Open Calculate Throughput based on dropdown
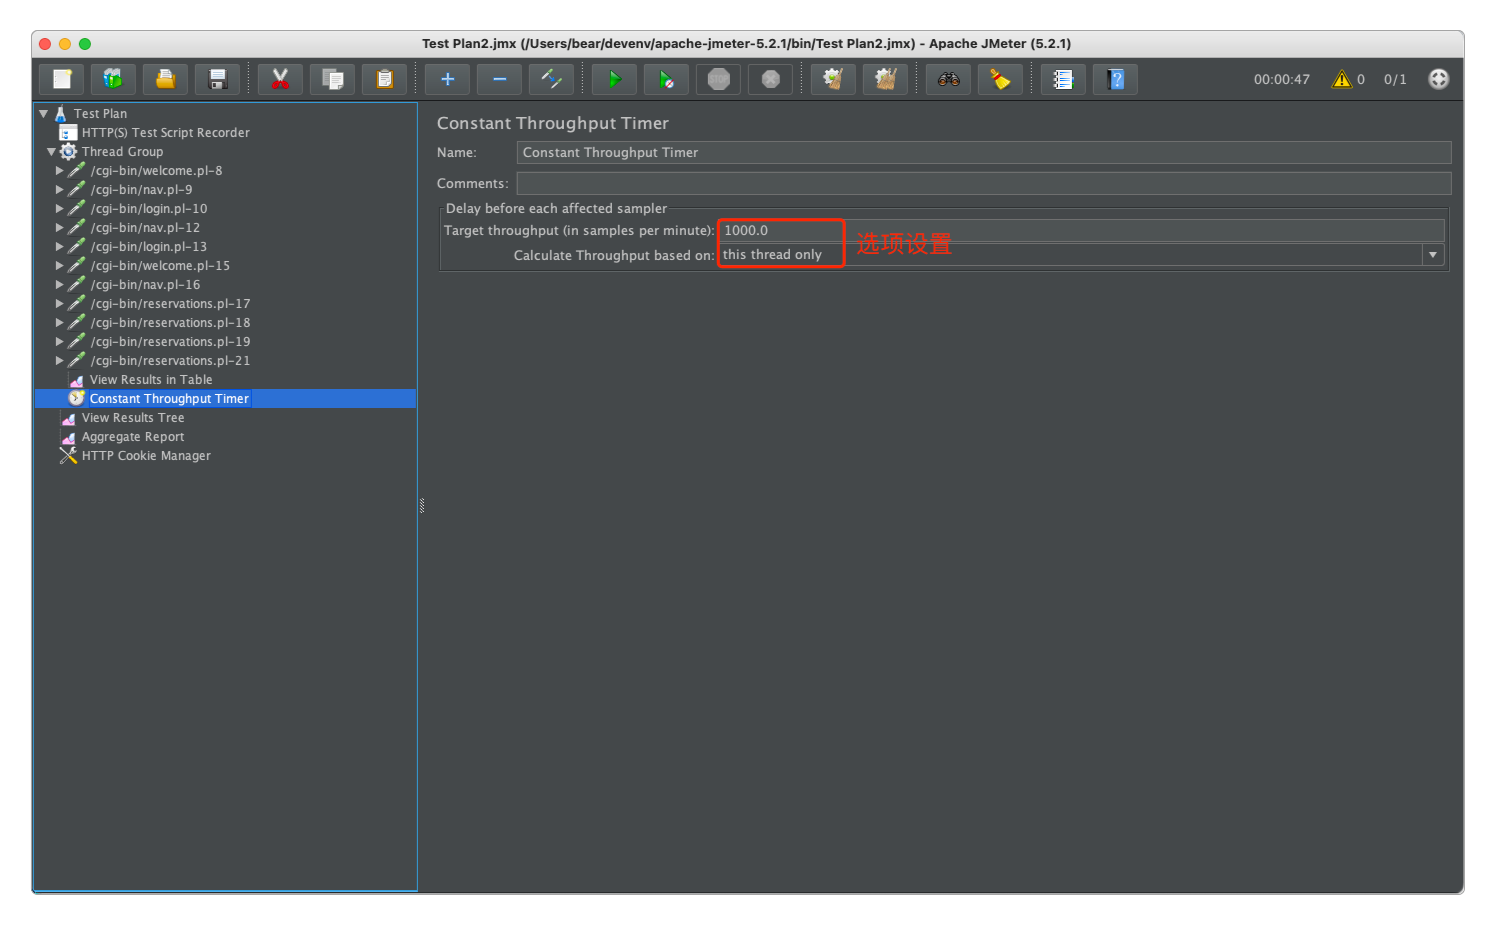The width and height of the screenshot is (1495, 925). (1433, 255)
